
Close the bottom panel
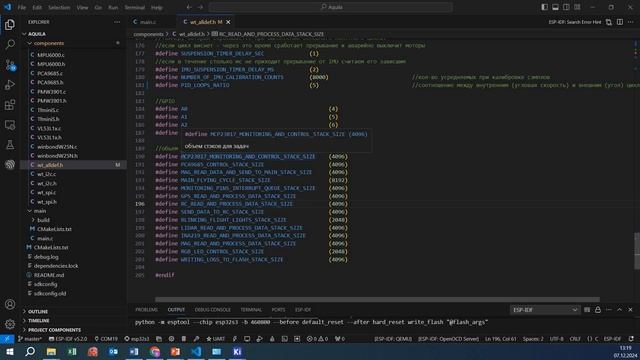point(630,310)
